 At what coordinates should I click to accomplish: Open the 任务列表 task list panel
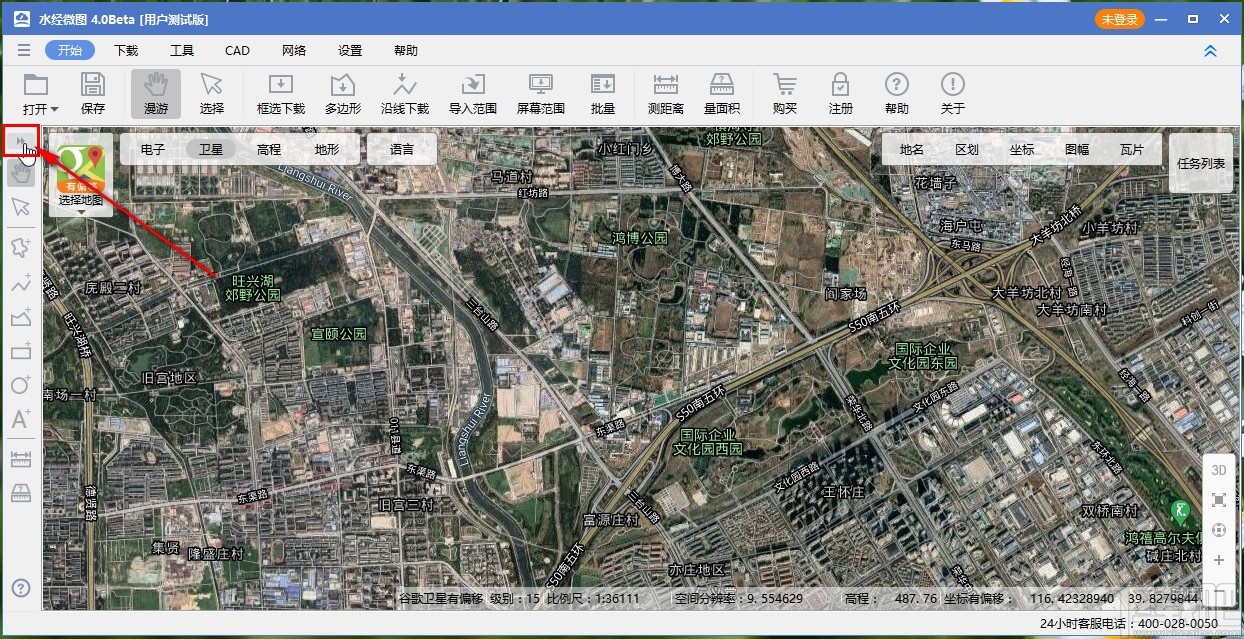[x=1201, y=163]
